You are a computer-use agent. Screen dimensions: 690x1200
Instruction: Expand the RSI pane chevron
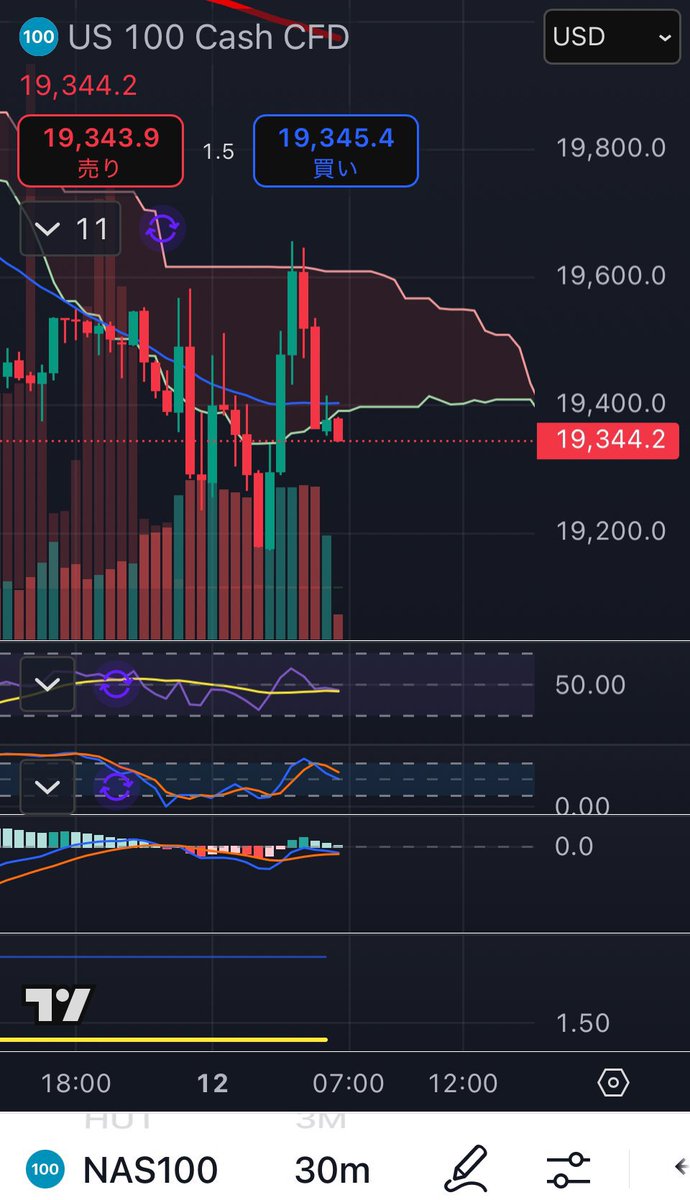click(x=47, y=685)
